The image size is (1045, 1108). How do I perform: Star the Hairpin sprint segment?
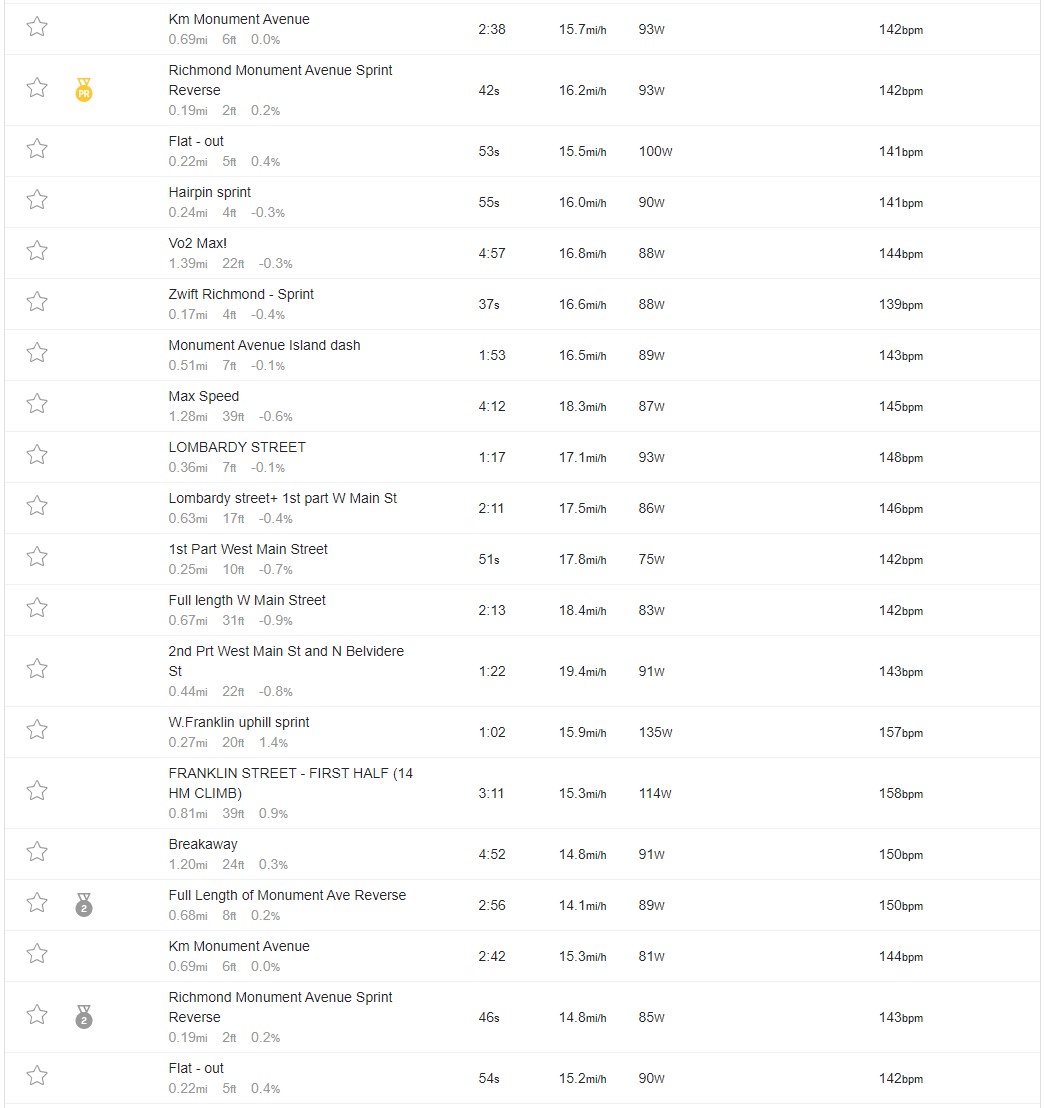tap(37, 200)
